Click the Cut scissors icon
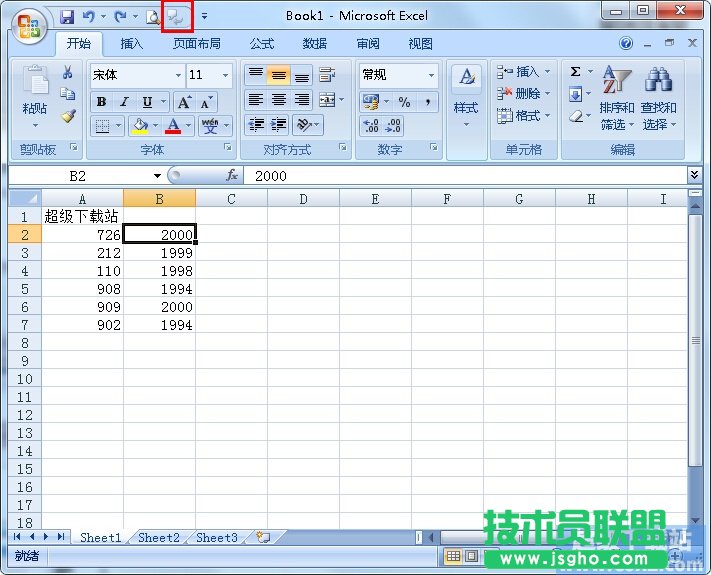Screen dimensions: 711x575 (x=68, y=73)
